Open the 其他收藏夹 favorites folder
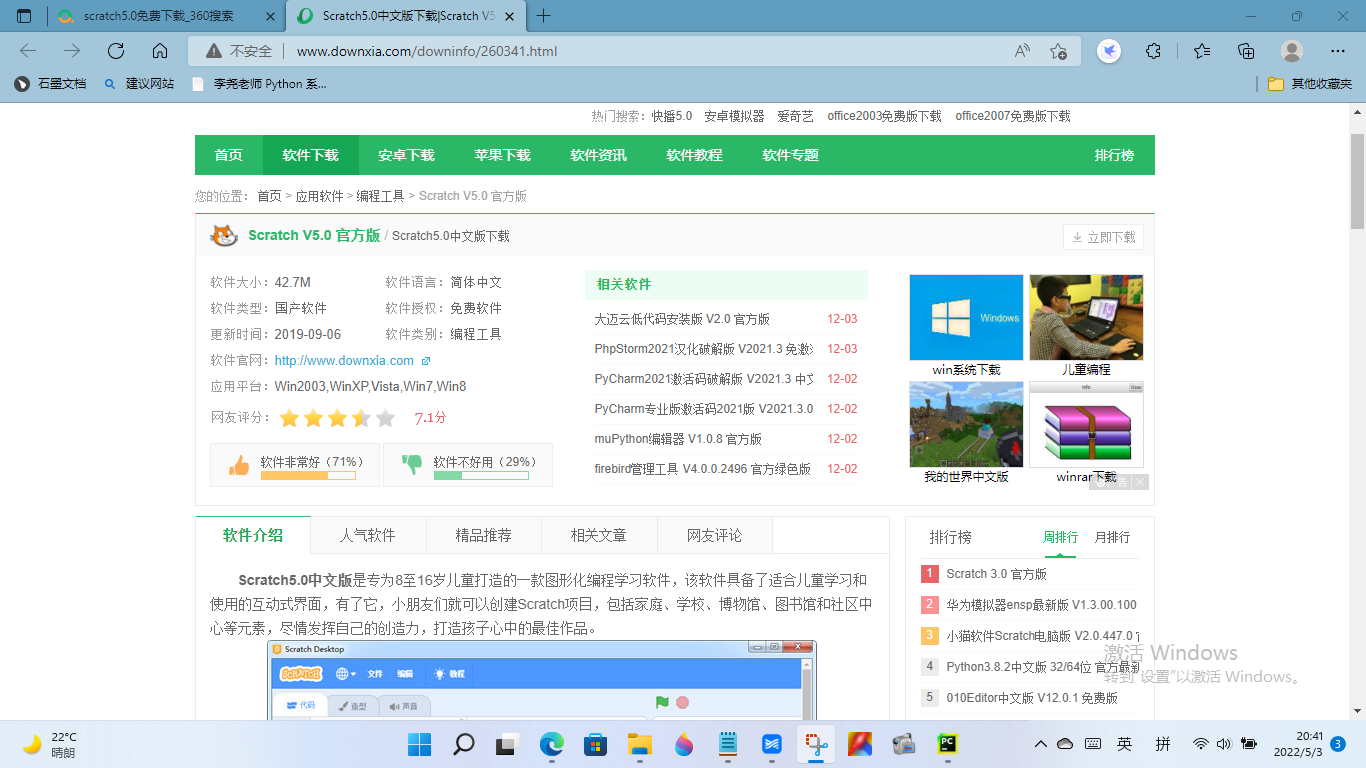The width and height of the screenshot is (1366, 768). coord(1309,84)
